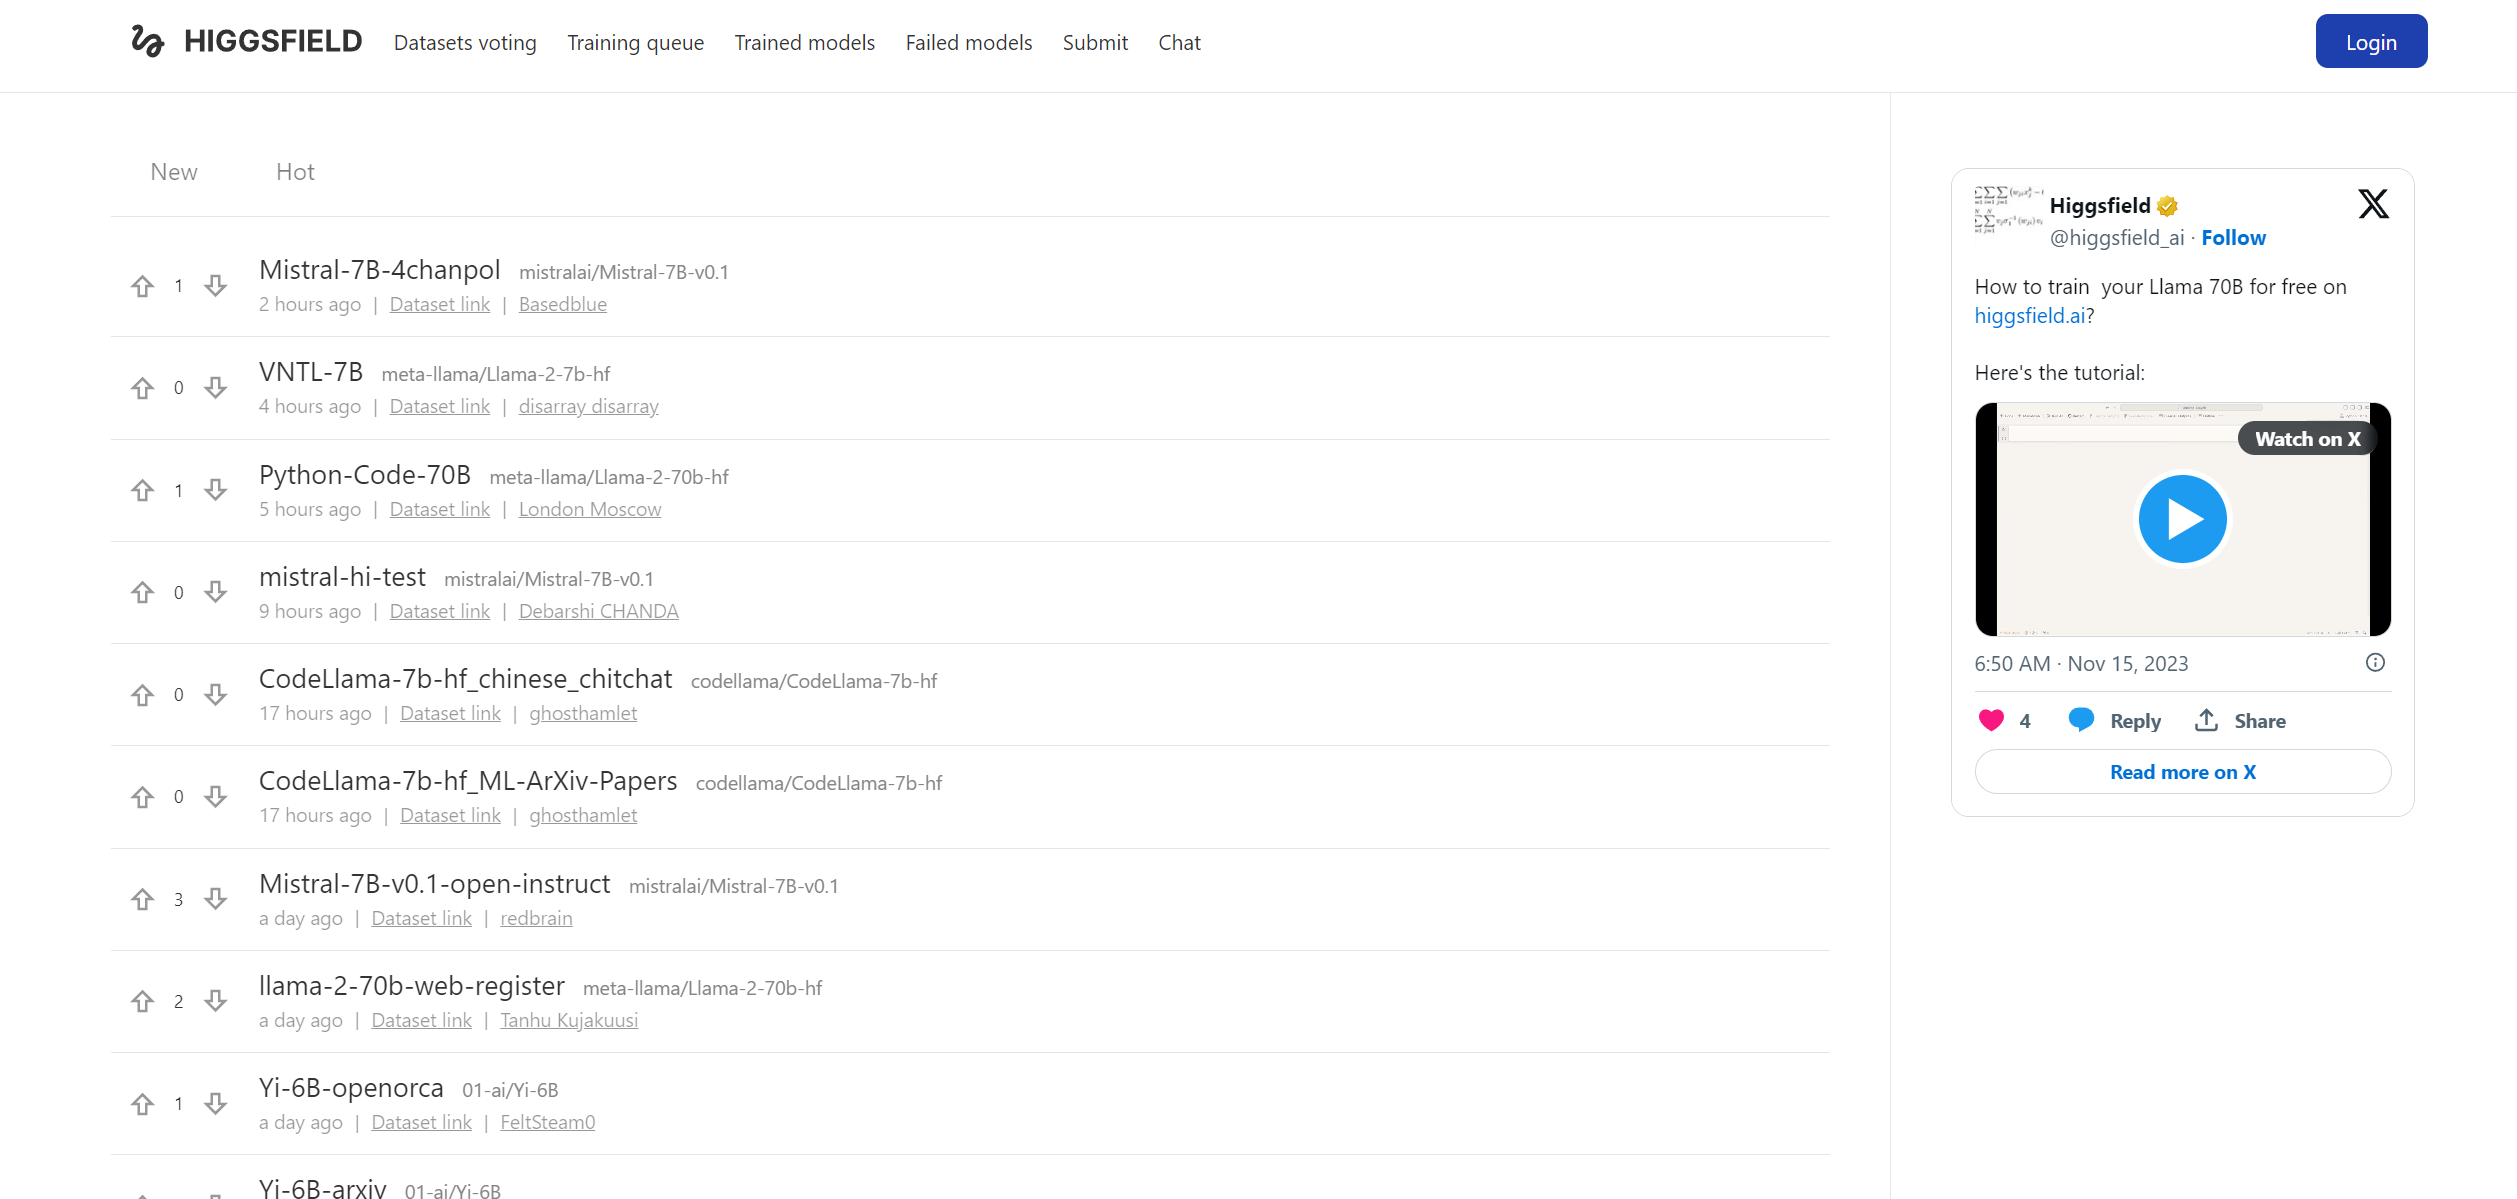Open Training queue in navigation
Screen dimensions: 2517x1199
point(635,43)
